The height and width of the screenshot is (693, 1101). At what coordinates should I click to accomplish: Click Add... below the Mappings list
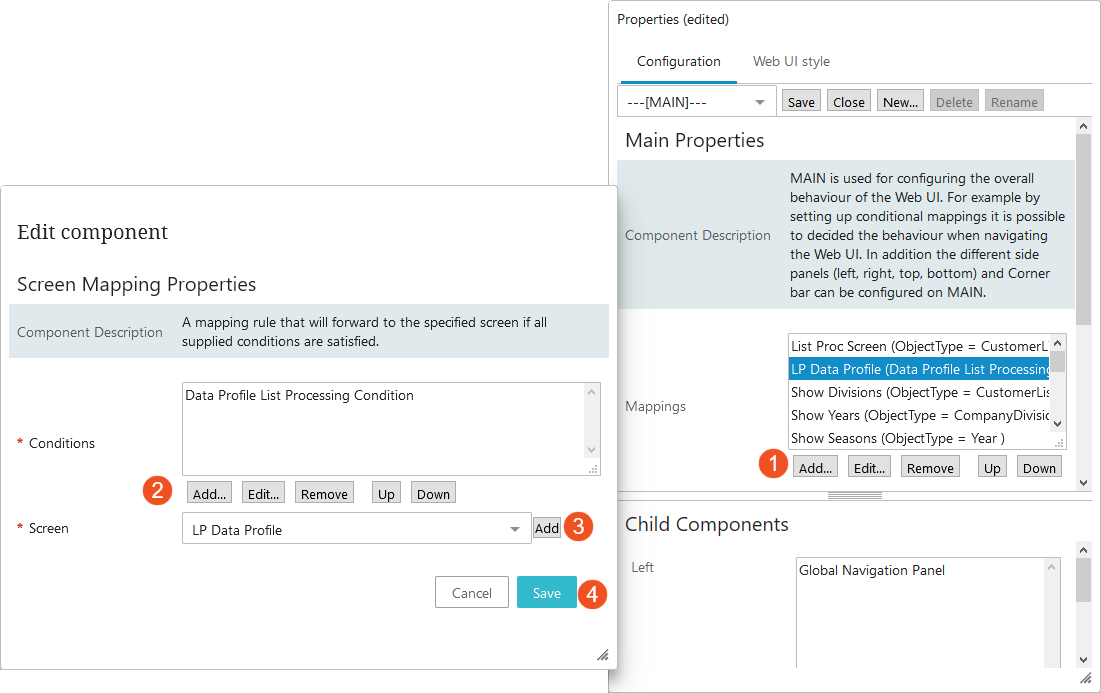point(816,467)
